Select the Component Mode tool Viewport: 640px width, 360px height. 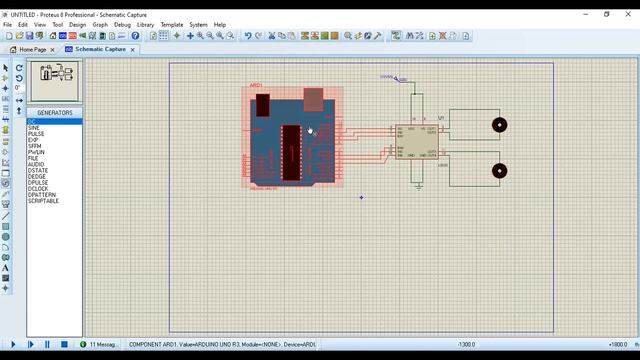[5, 78]
